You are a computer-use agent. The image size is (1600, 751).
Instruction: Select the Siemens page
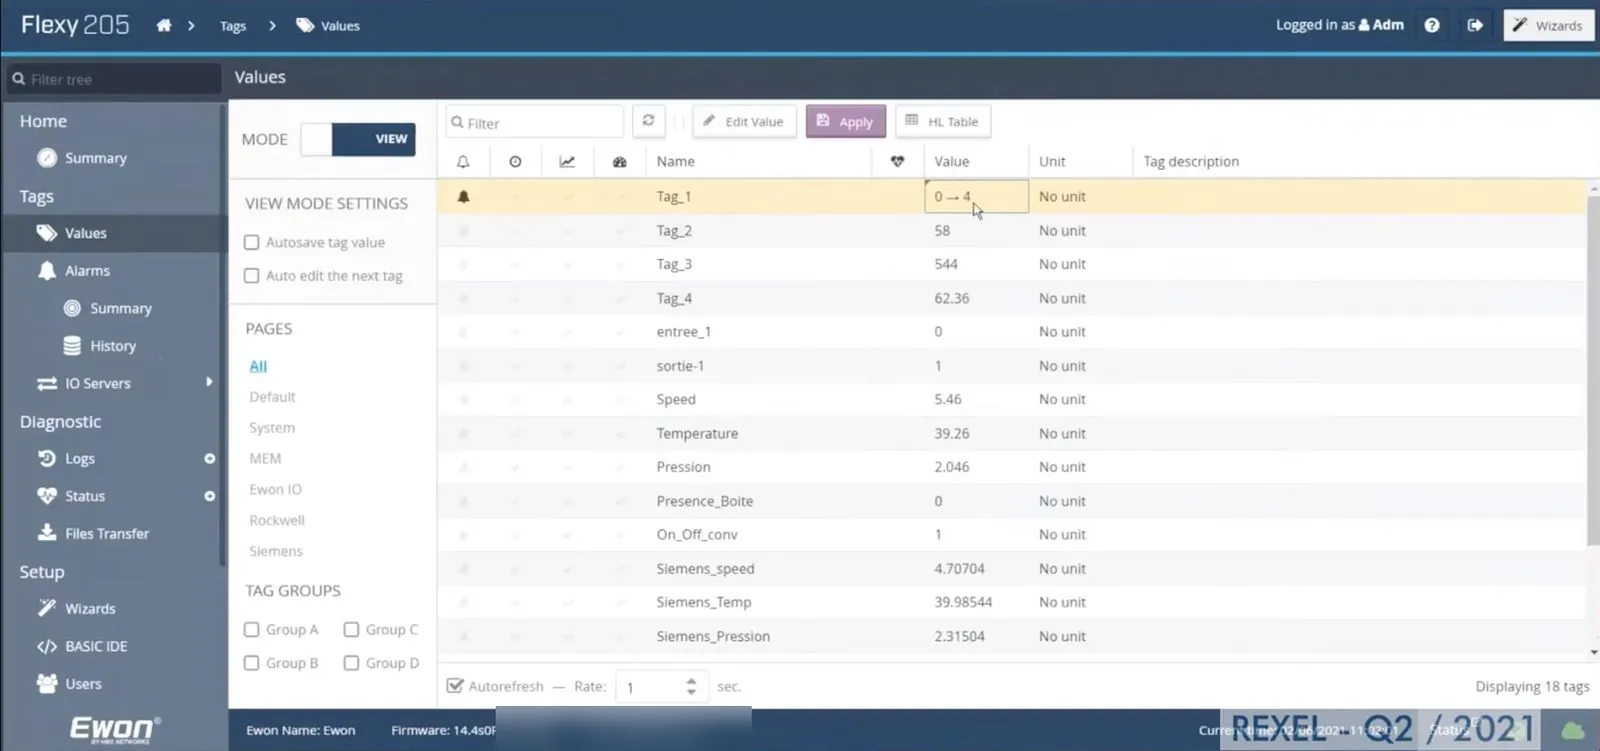[x=276, y=551]
